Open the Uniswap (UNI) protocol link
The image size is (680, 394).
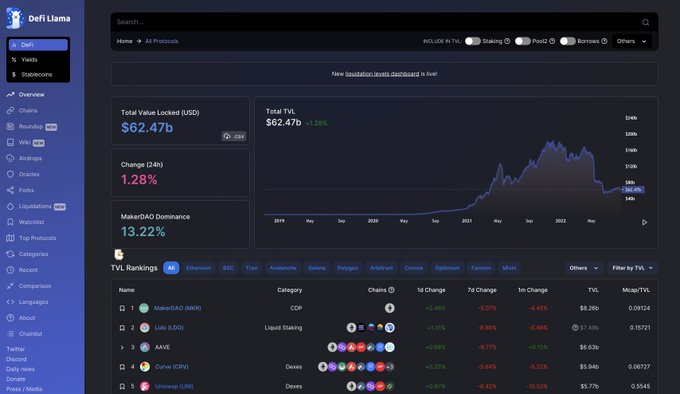174,386
